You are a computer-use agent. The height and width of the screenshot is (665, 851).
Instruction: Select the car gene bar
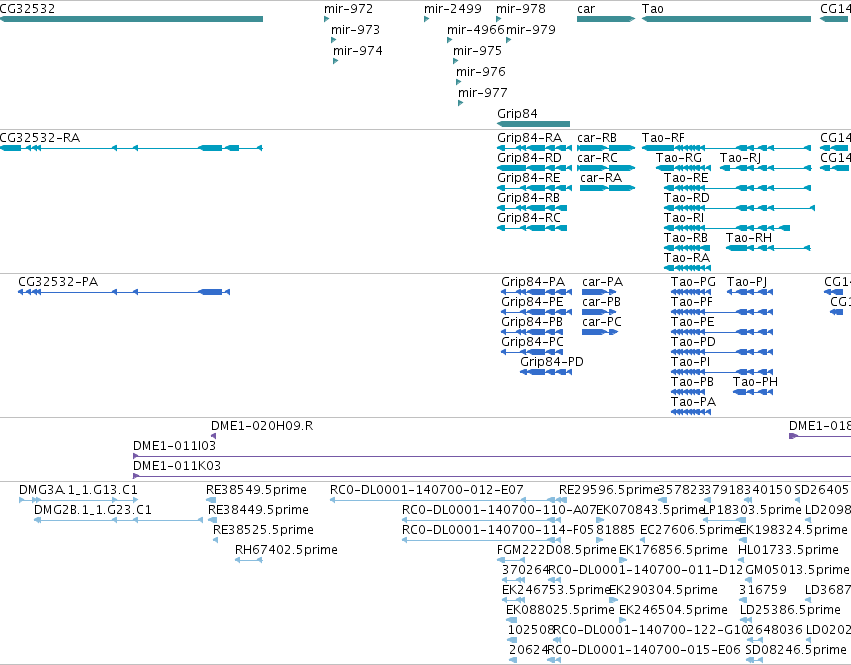[x=606, y=19]
